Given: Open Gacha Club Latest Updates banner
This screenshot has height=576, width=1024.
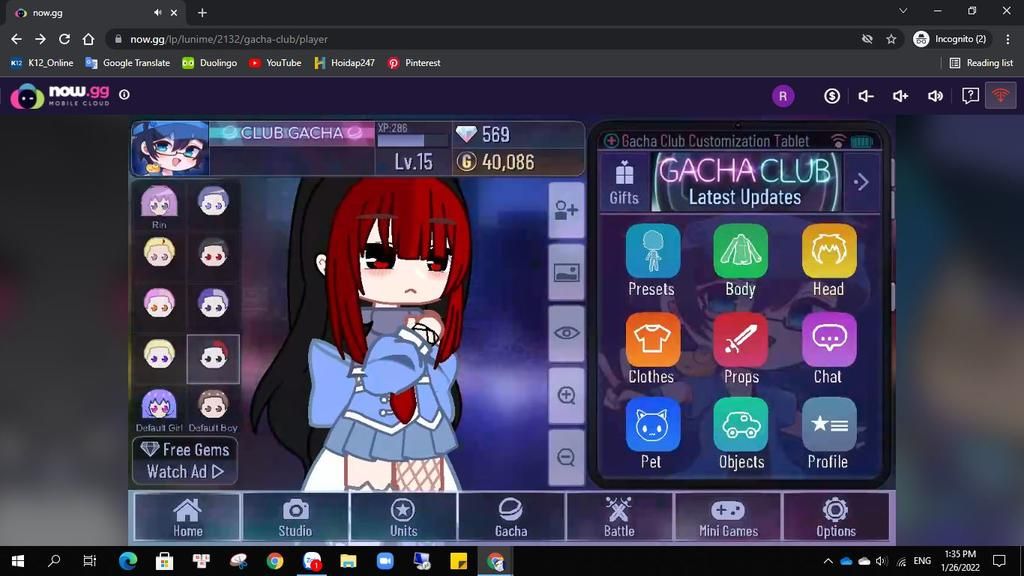Looking at the screenshot, I should pyautogui.click(x=745, y=182).
